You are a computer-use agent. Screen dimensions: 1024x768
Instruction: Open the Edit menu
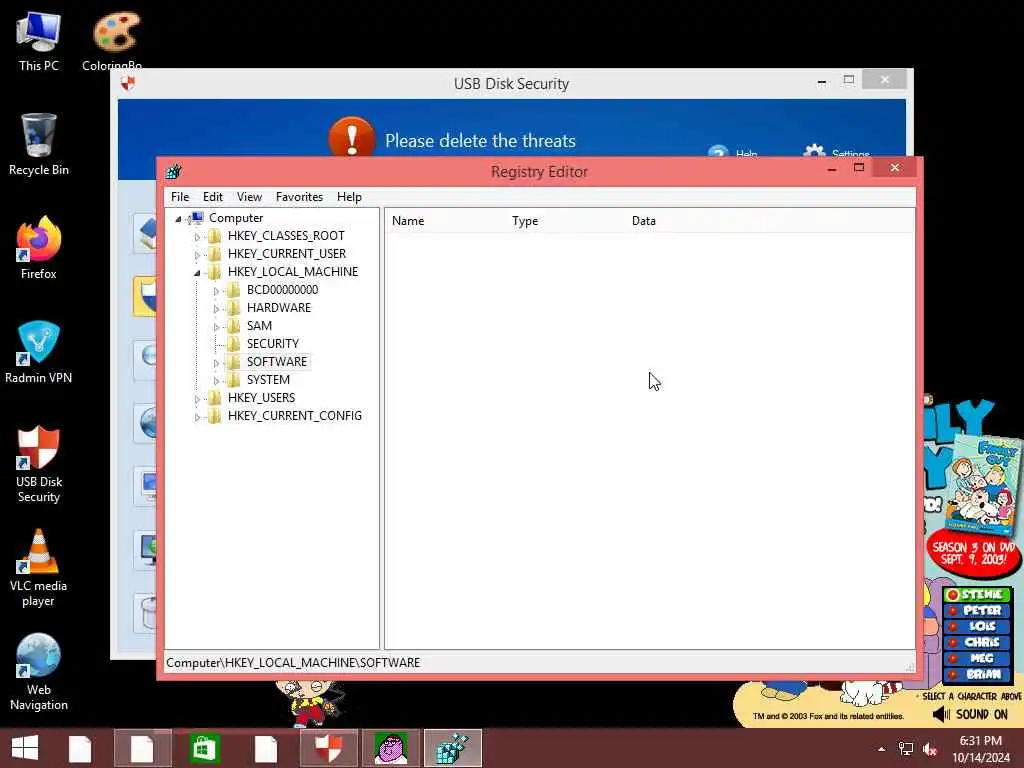[213, 197]
